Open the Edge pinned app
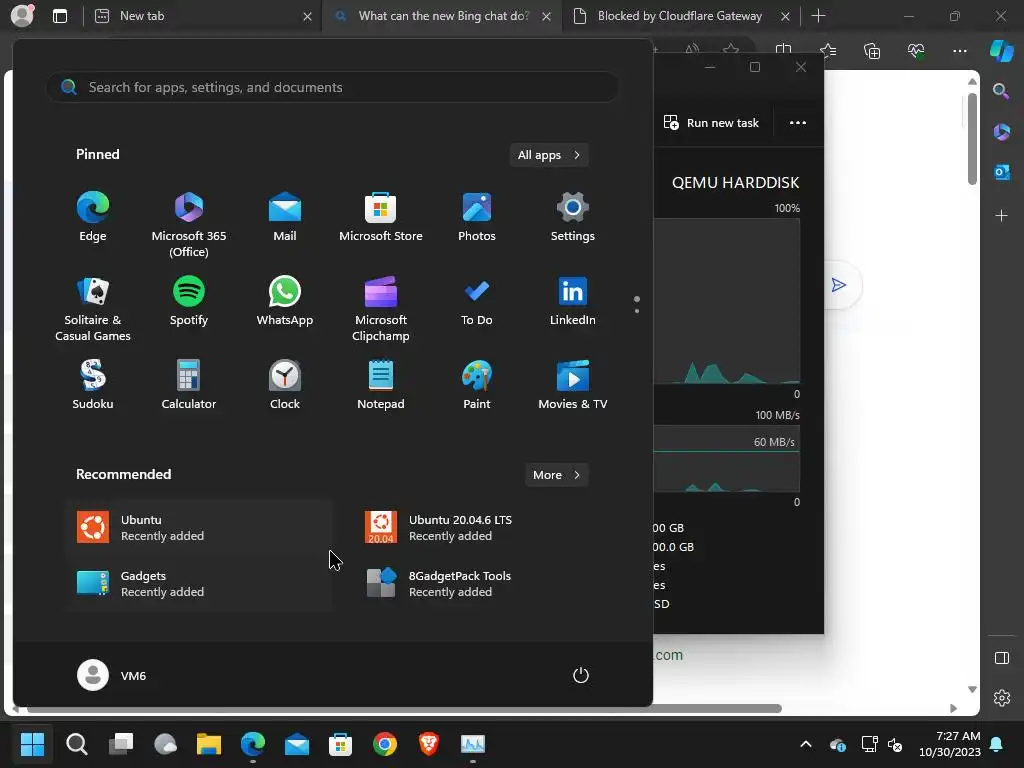1024x768 pixels. (x=93, y=217)
